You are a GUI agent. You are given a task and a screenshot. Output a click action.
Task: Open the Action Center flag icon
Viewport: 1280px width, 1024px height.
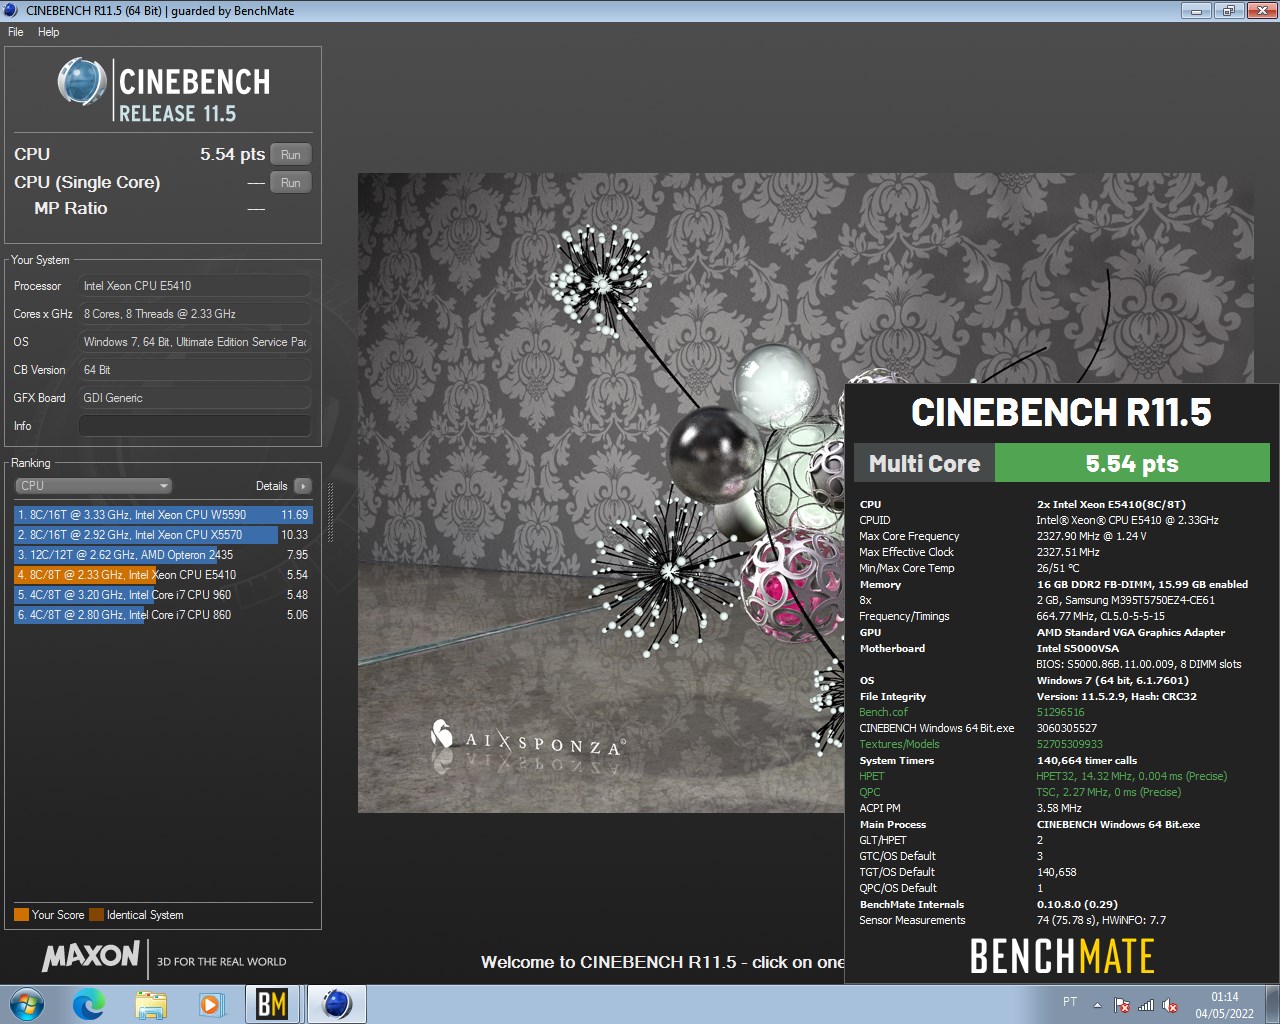pyautogui.click(x=1122, y=1005)
